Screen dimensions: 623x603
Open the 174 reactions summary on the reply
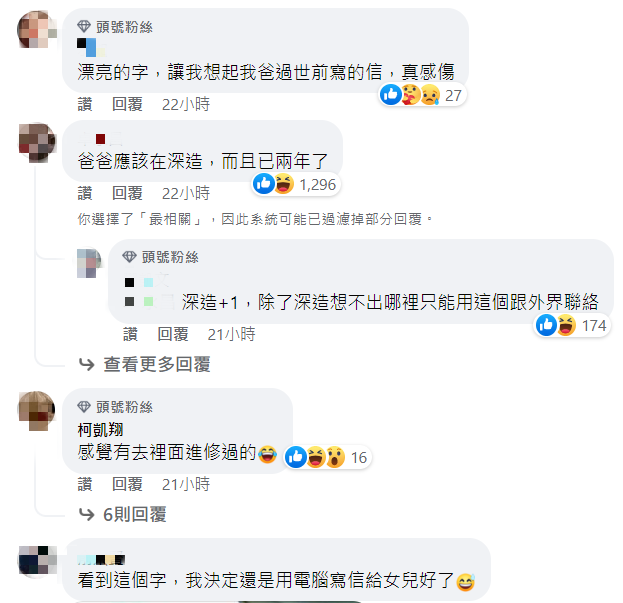coord(572,325)
